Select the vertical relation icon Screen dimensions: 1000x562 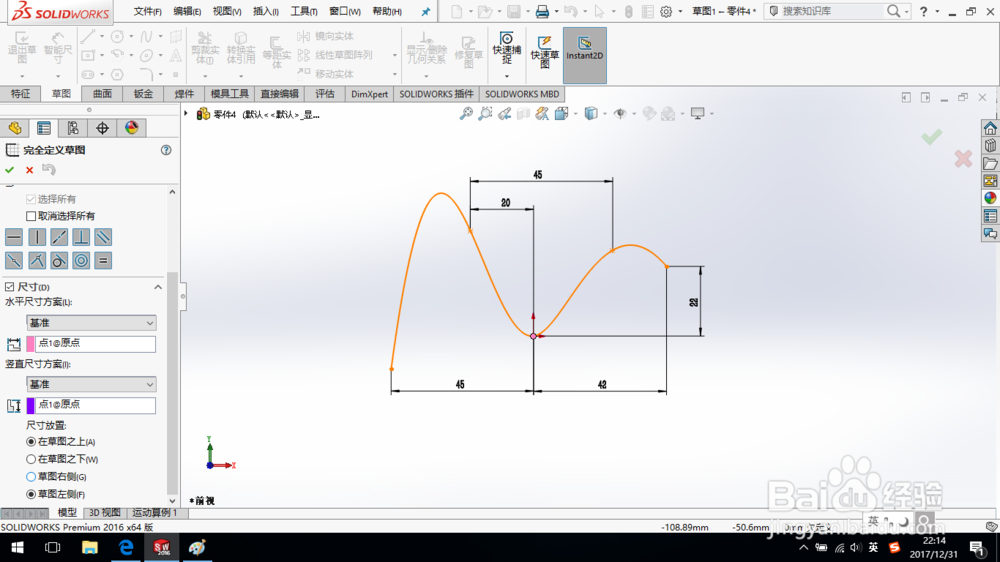click(37, 237)
